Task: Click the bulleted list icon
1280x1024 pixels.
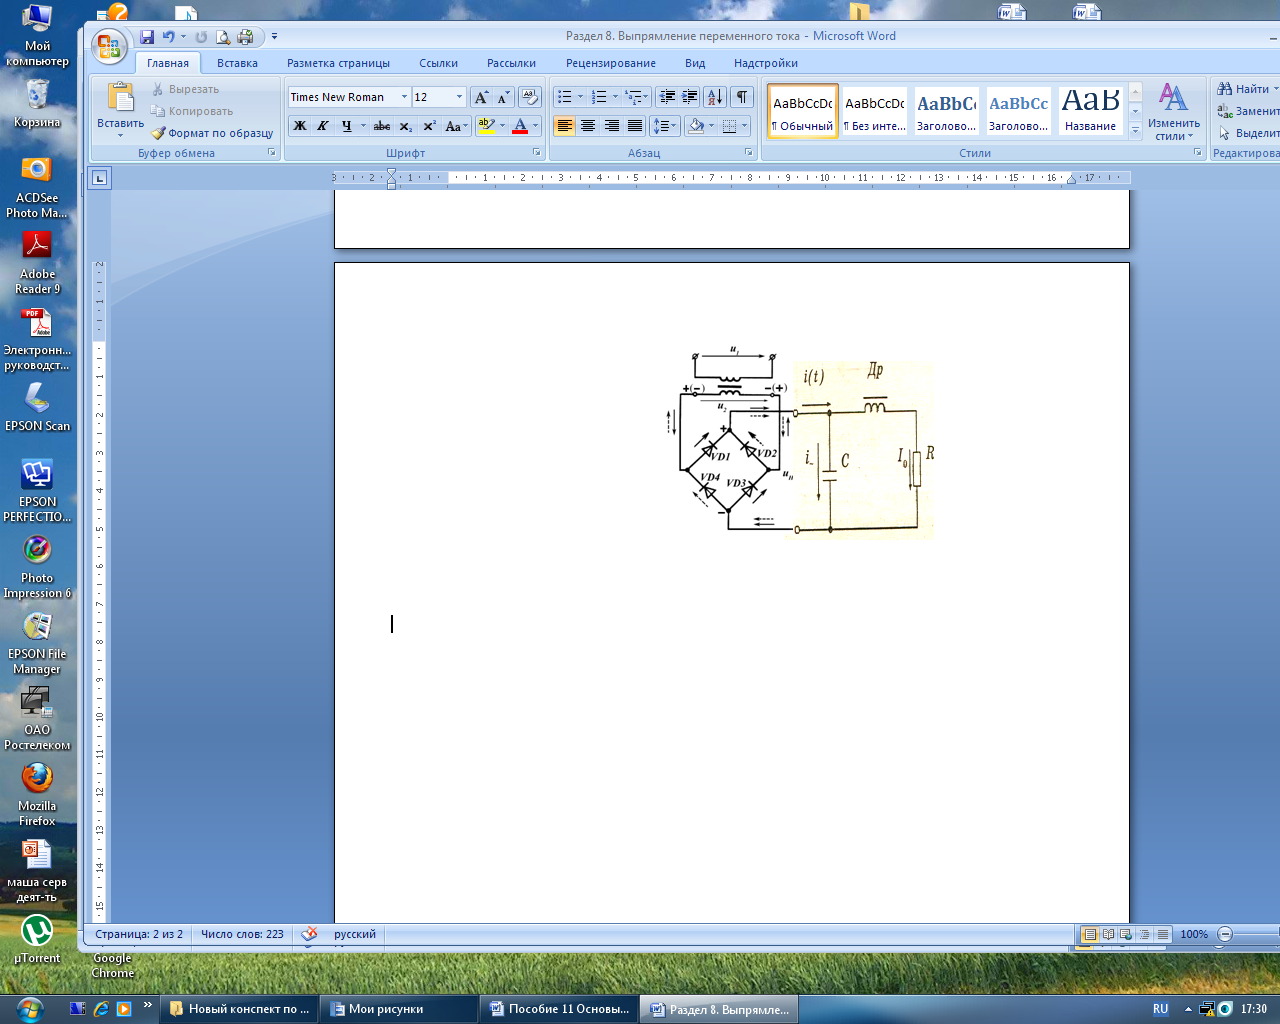Action: pos(565,97)
